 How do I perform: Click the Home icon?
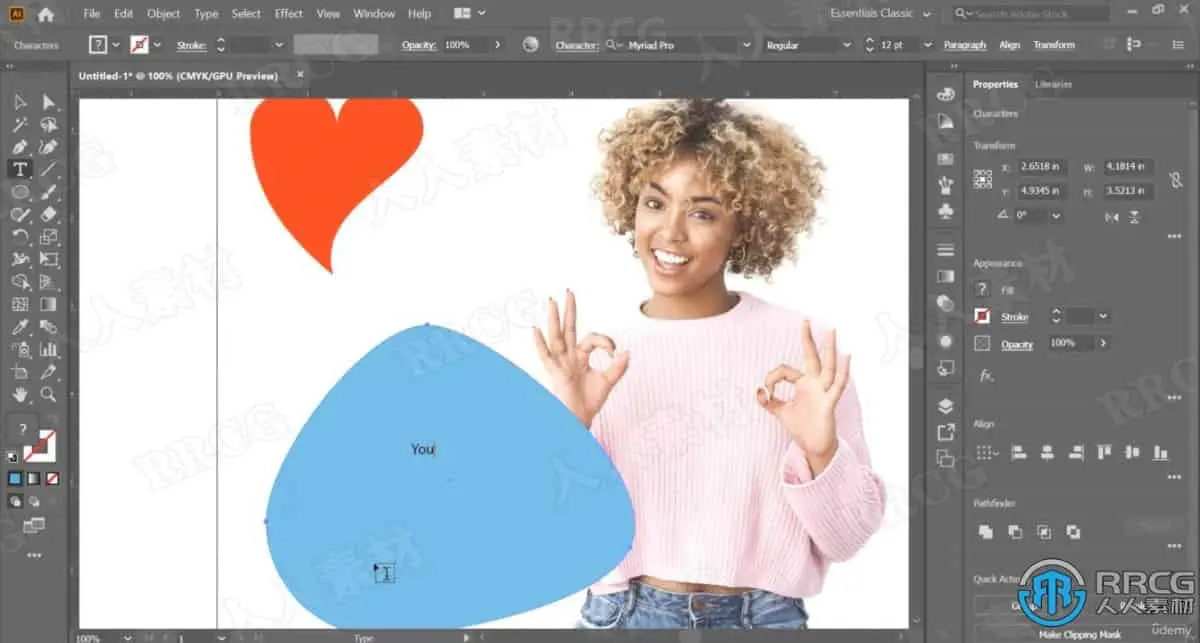[46, 14]
